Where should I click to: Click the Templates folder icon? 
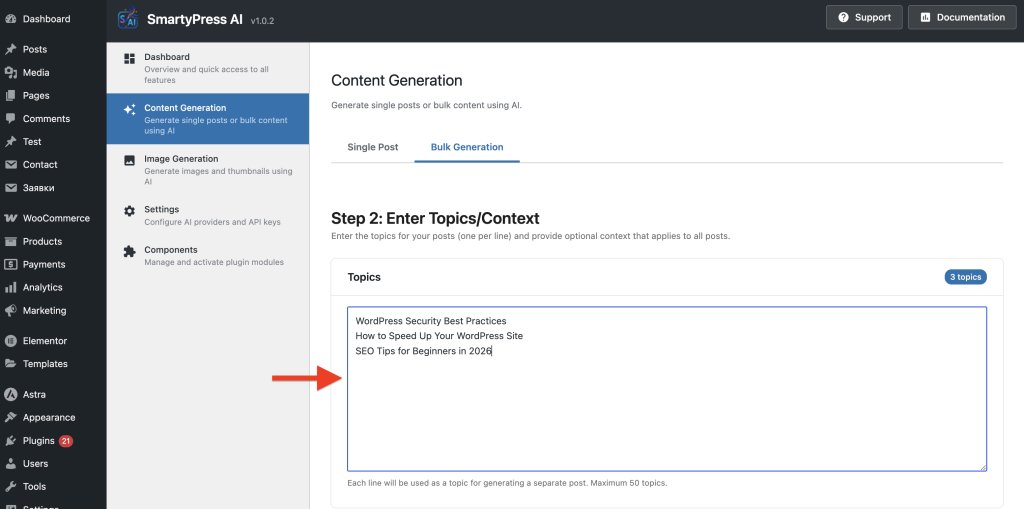pos(10,364)
